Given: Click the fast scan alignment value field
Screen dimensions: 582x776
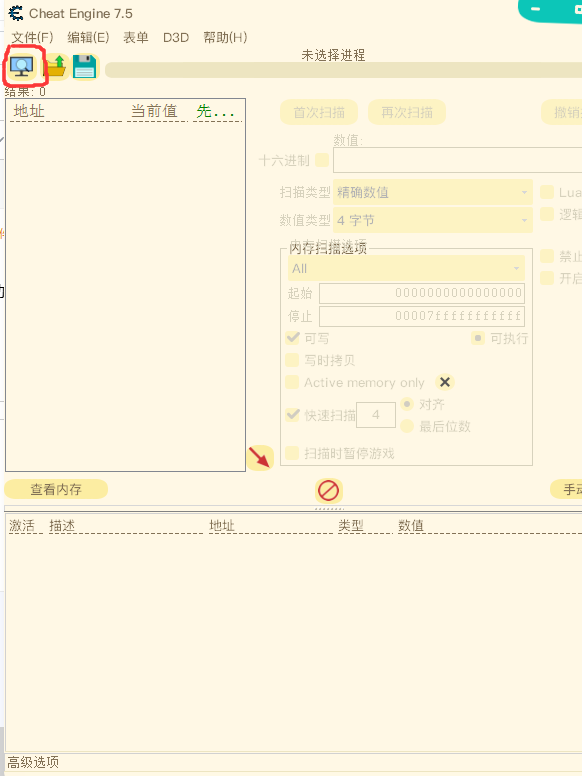Looking at the screenshot, I should pyautogui.click(x=376, y=415).
